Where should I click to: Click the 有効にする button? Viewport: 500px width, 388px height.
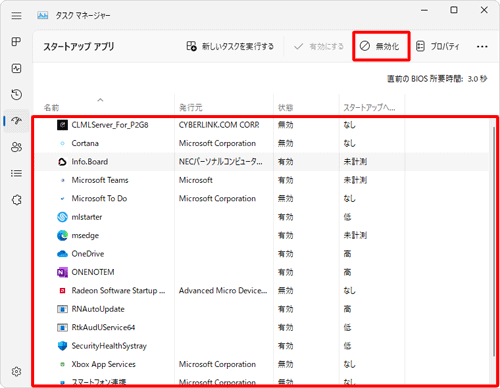coord(318,46)
